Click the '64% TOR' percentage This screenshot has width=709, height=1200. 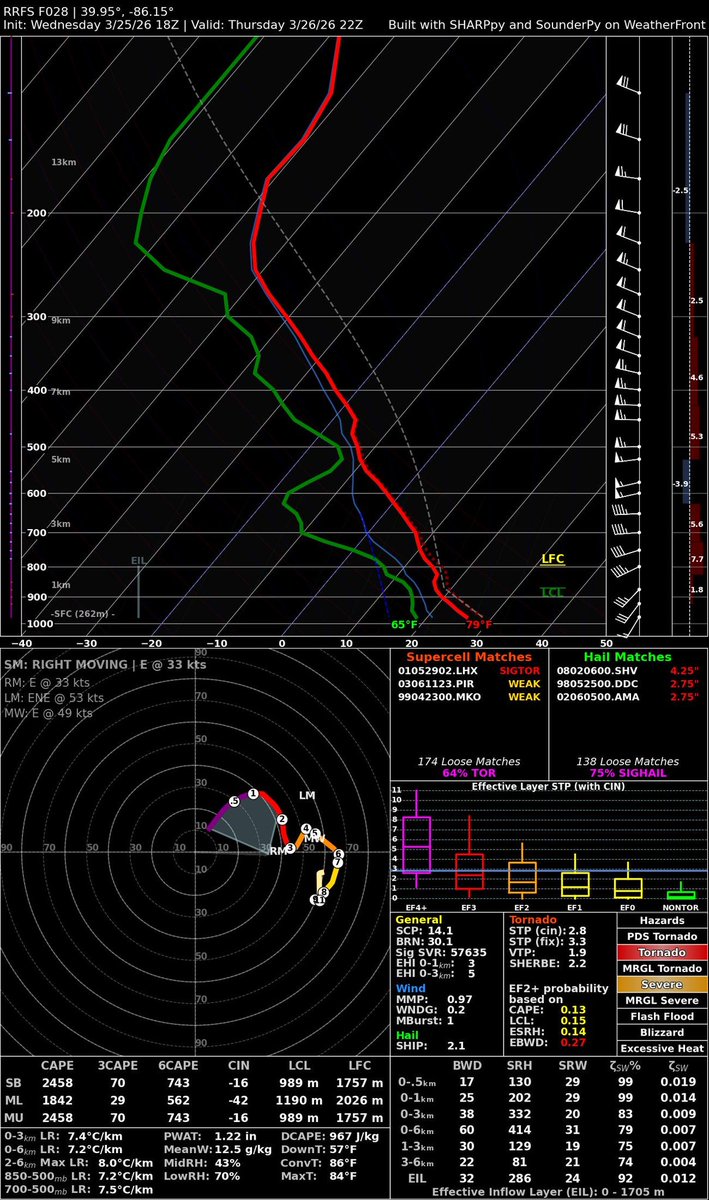[x=468, y=772]
